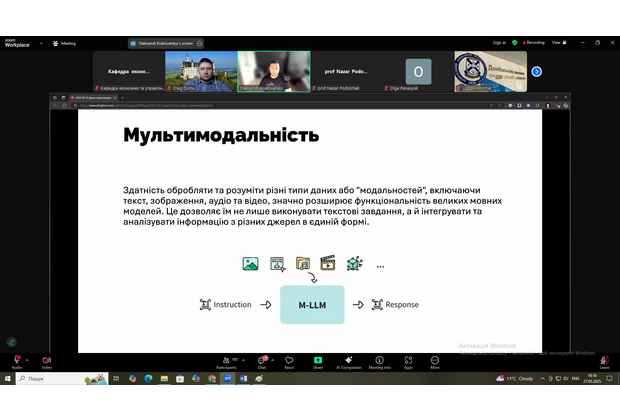Leave the meeting
620x420 pixels.
coord(604,361)
